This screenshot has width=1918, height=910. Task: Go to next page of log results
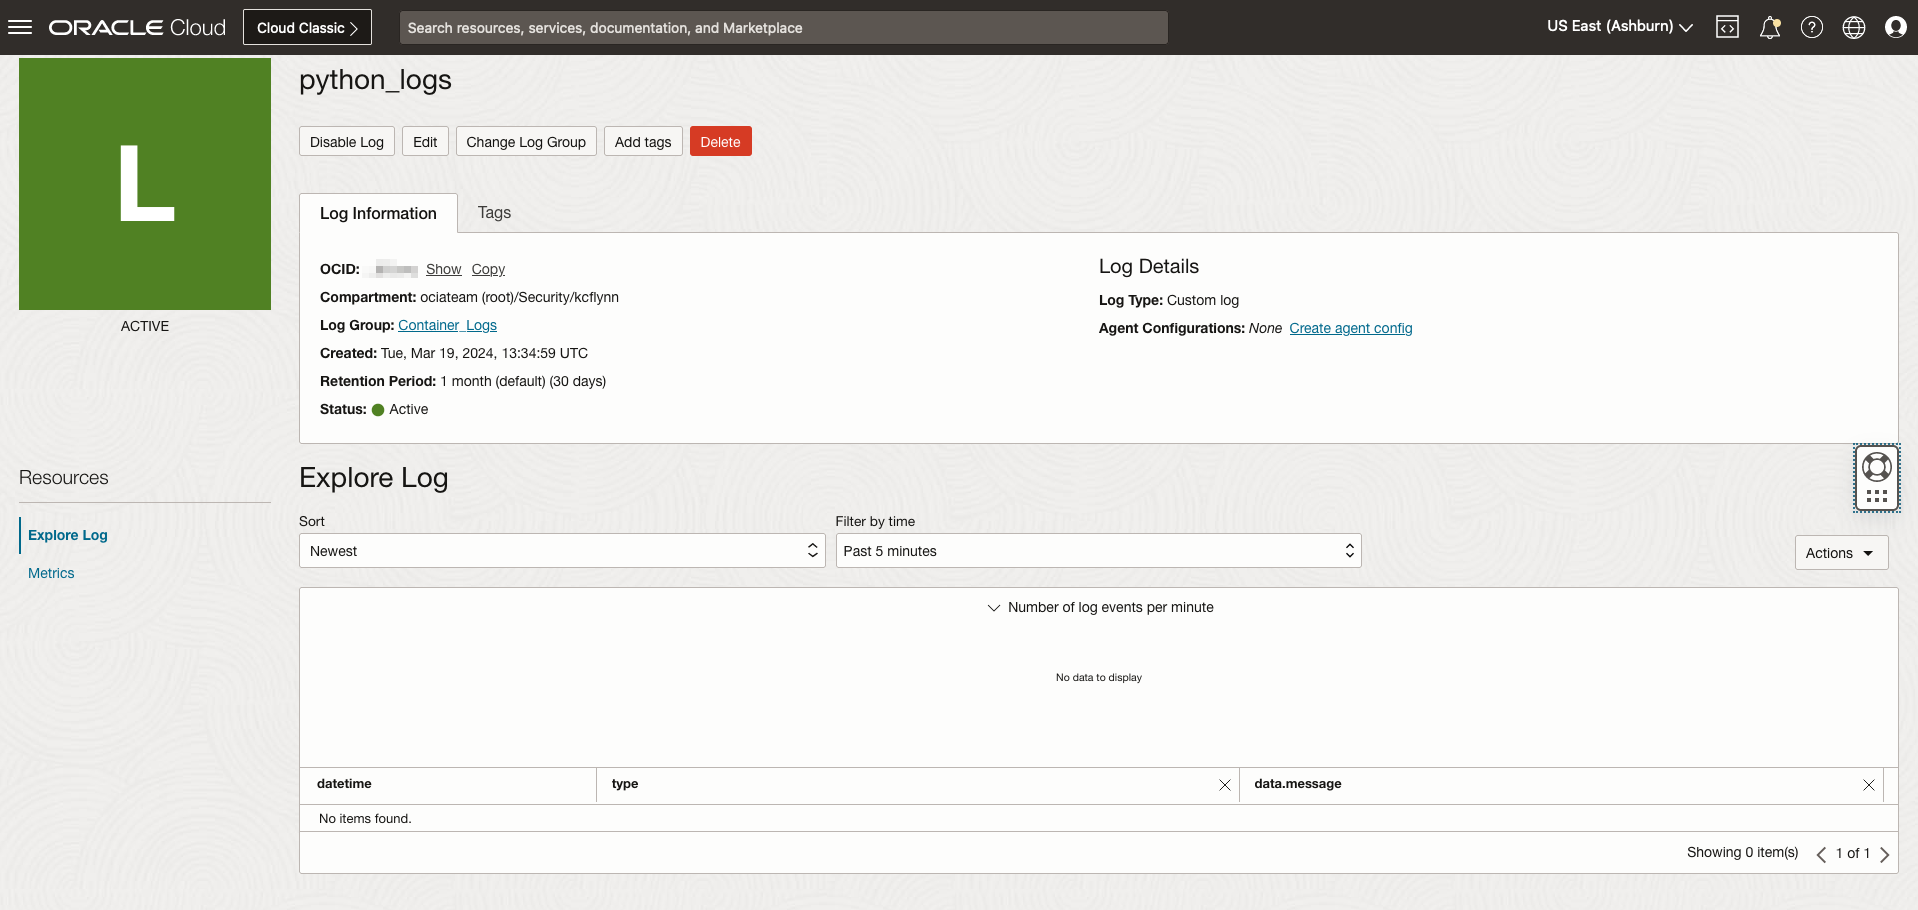(1884, 854)
